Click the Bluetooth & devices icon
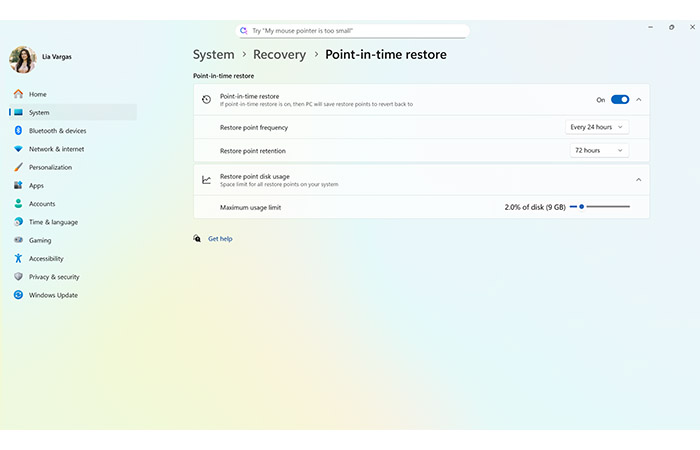Screen dimensions: 700x450 click(18, 131)
